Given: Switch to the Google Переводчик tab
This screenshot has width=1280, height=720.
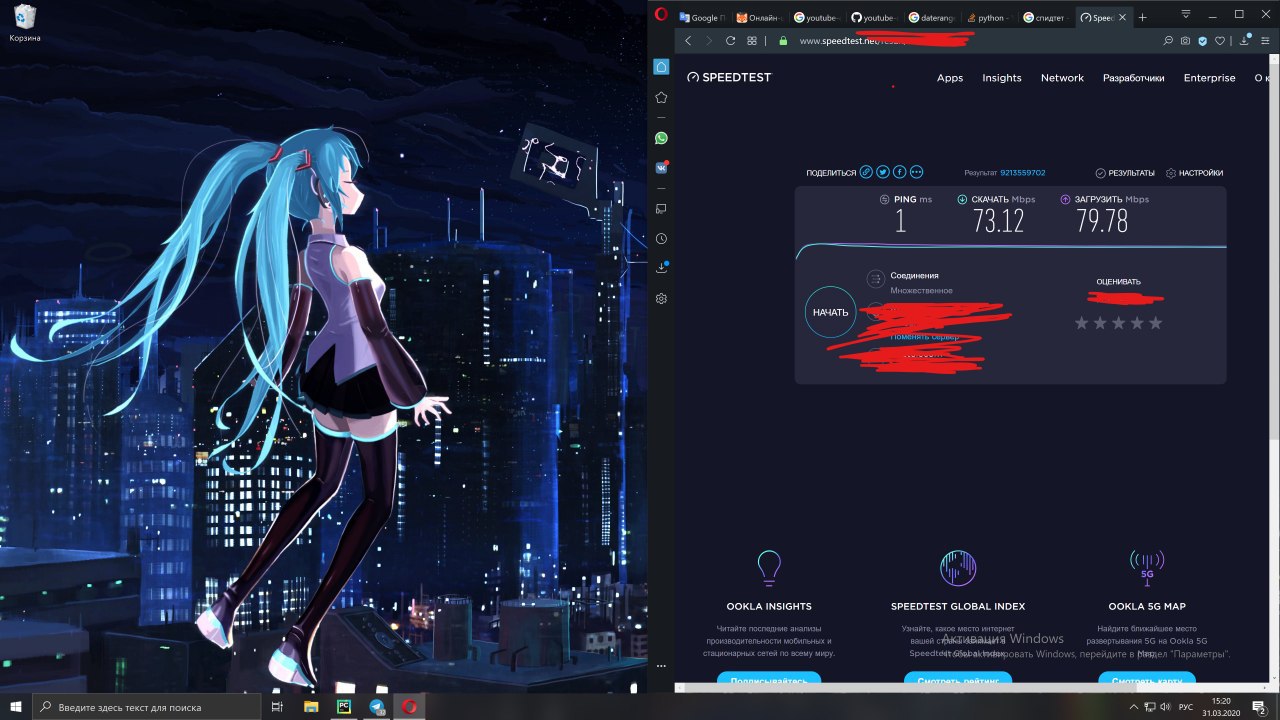Looking at the screenshot, I should click(704, 17).
